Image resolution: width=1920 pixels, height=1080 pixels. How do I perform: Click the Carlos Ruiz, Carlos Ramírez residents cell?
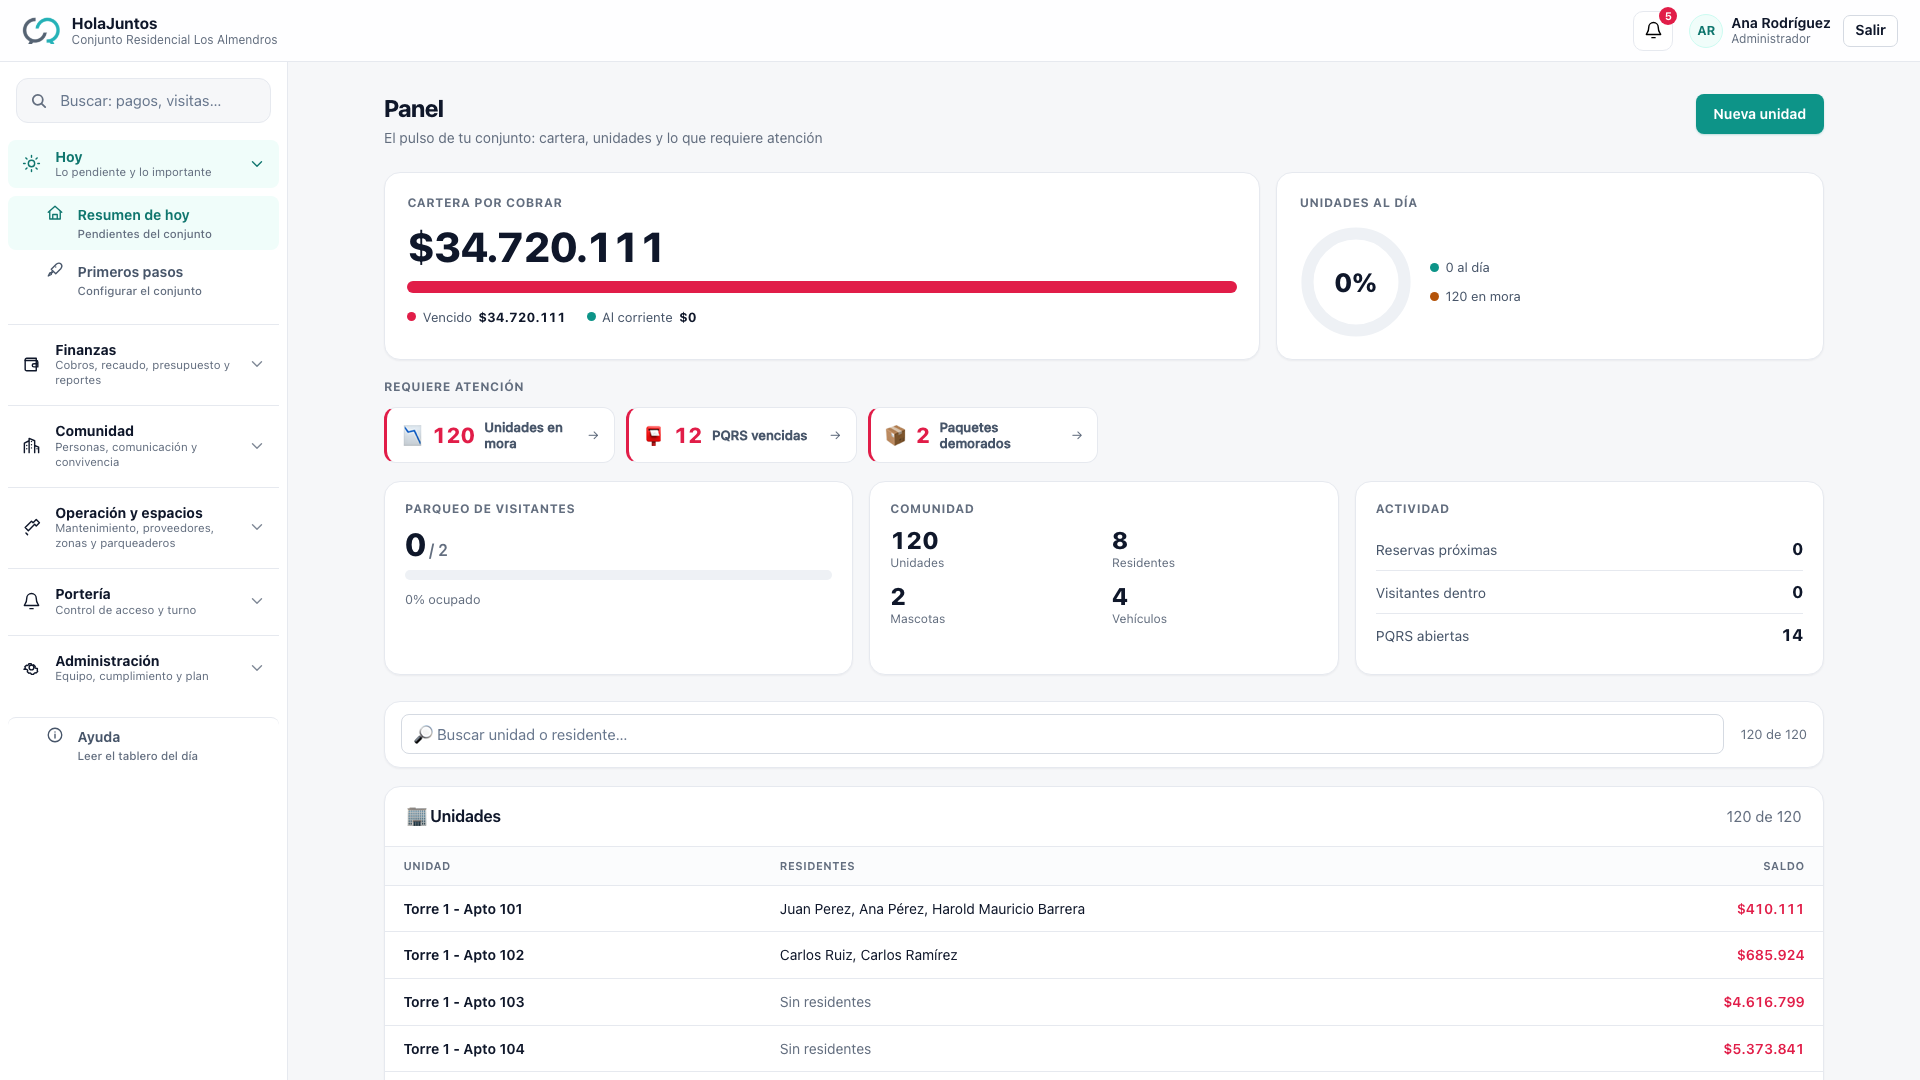click(x=868, y=955)
